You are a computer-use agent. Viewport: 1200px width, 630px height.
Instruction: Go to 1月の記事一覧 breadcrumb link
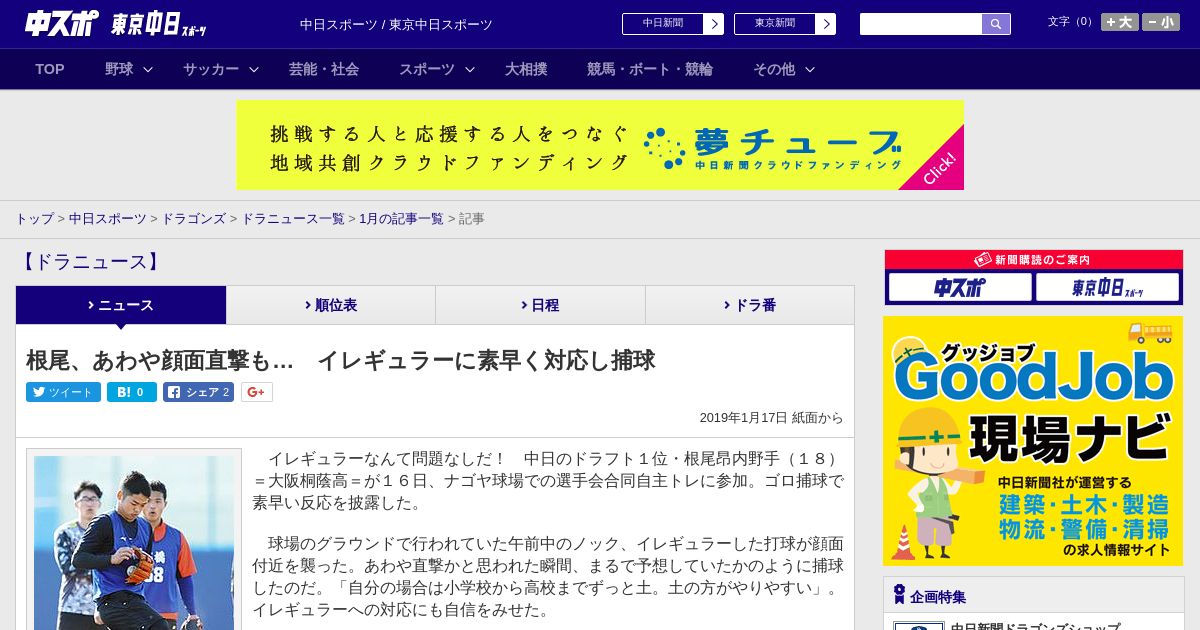point(401,218)
